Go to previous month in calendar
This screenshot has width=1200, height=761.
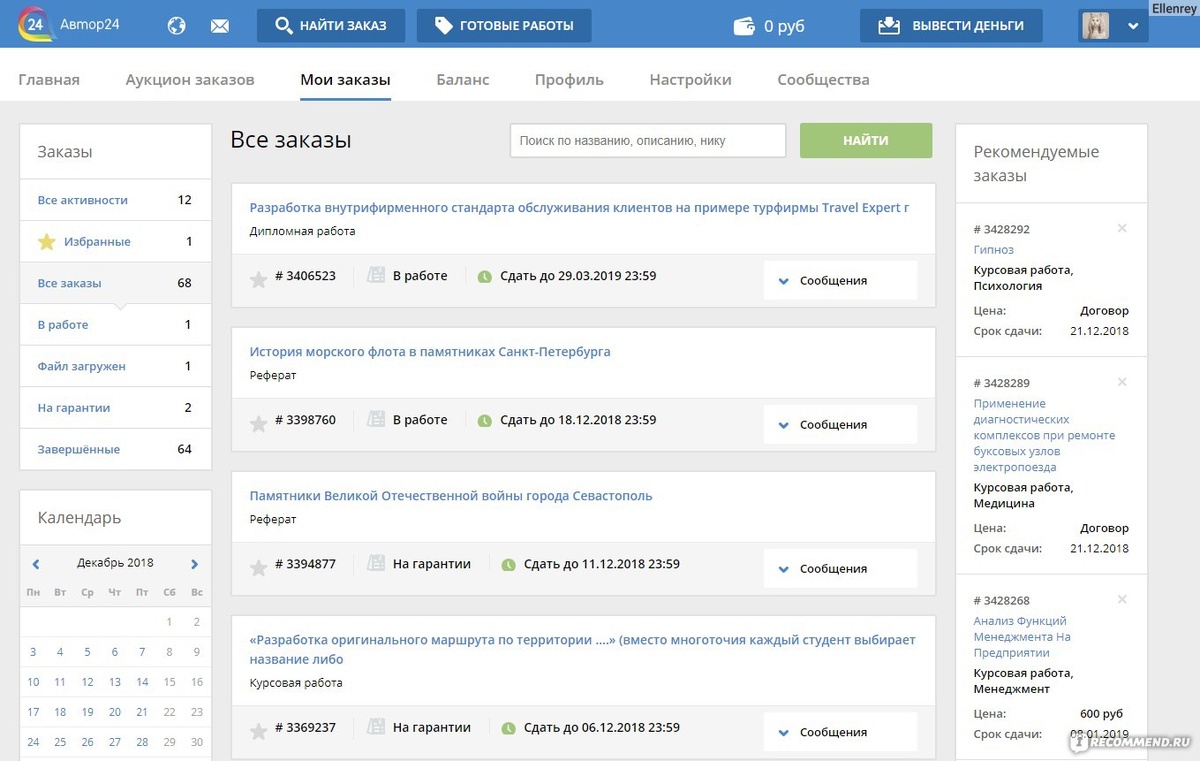36,564
